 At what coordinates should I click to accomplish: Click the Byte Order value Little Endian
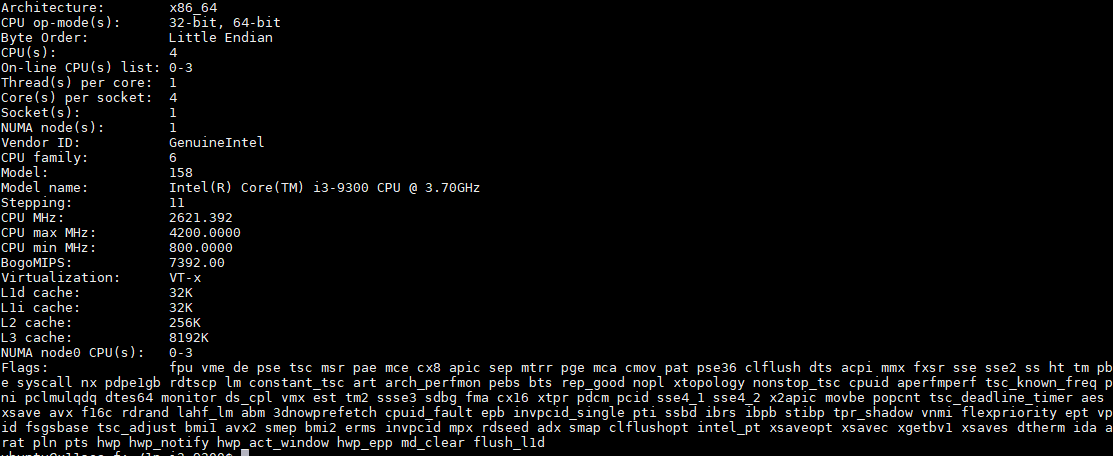coord(221,38)
